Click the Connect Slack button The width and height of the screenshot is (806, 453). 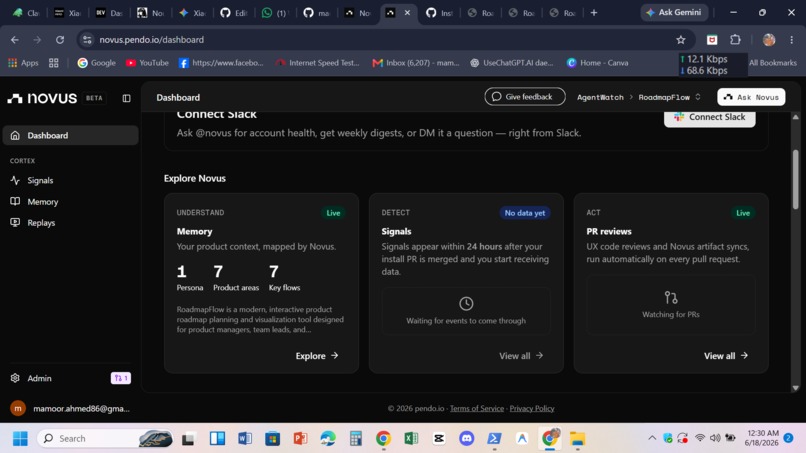[x=709, y=118]
